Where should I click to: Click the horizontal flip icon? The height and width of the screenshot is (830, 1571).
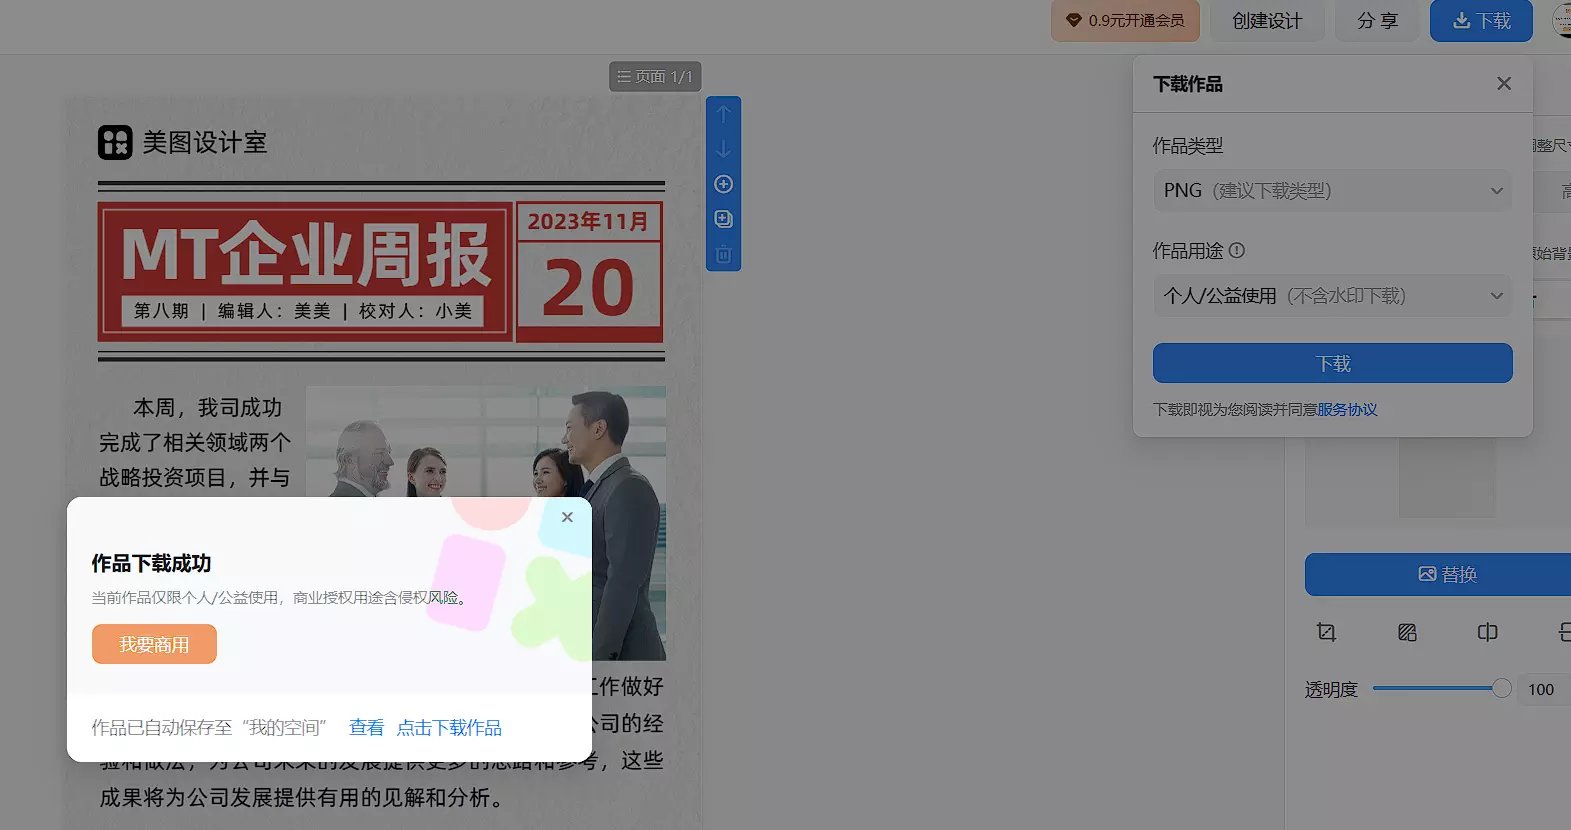click(x=1487, y=632)
